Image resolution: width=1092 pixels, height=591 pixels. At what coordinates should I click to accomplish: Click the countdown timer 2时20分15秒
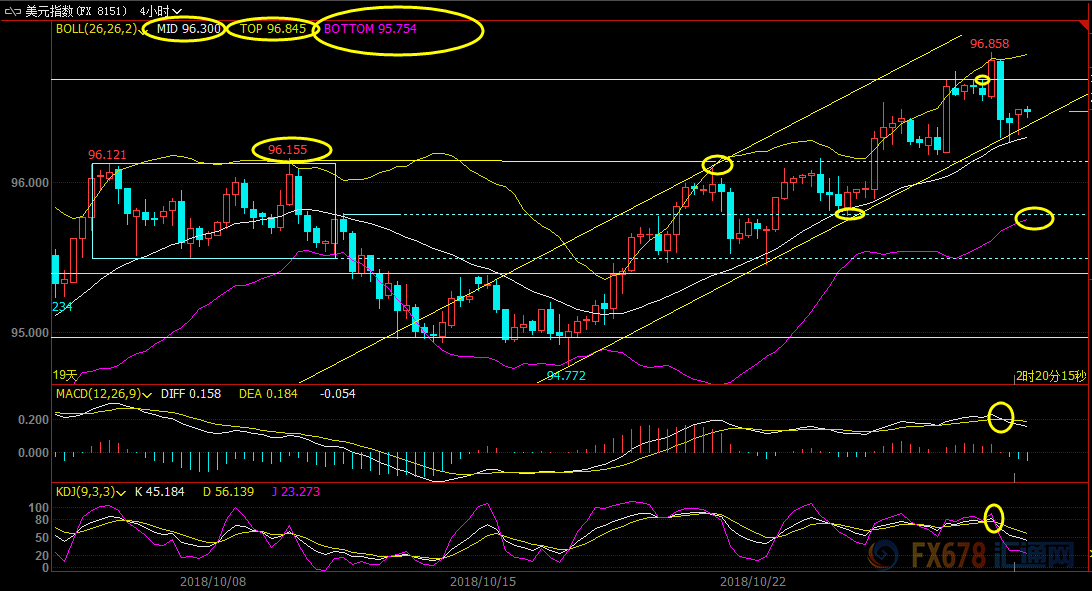[x=1050, y=375]
